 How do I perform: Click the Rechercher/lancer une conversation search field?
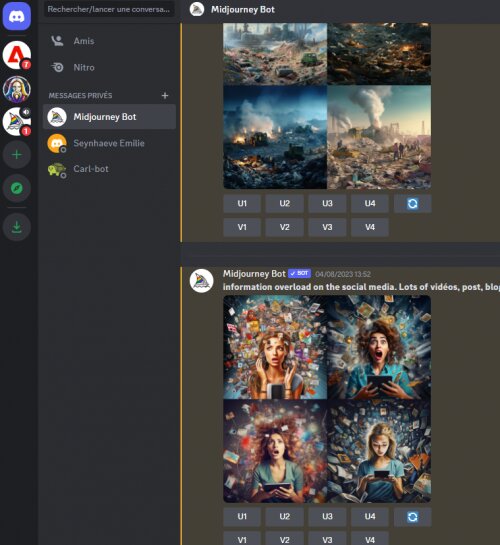click(x=109, y=9)
